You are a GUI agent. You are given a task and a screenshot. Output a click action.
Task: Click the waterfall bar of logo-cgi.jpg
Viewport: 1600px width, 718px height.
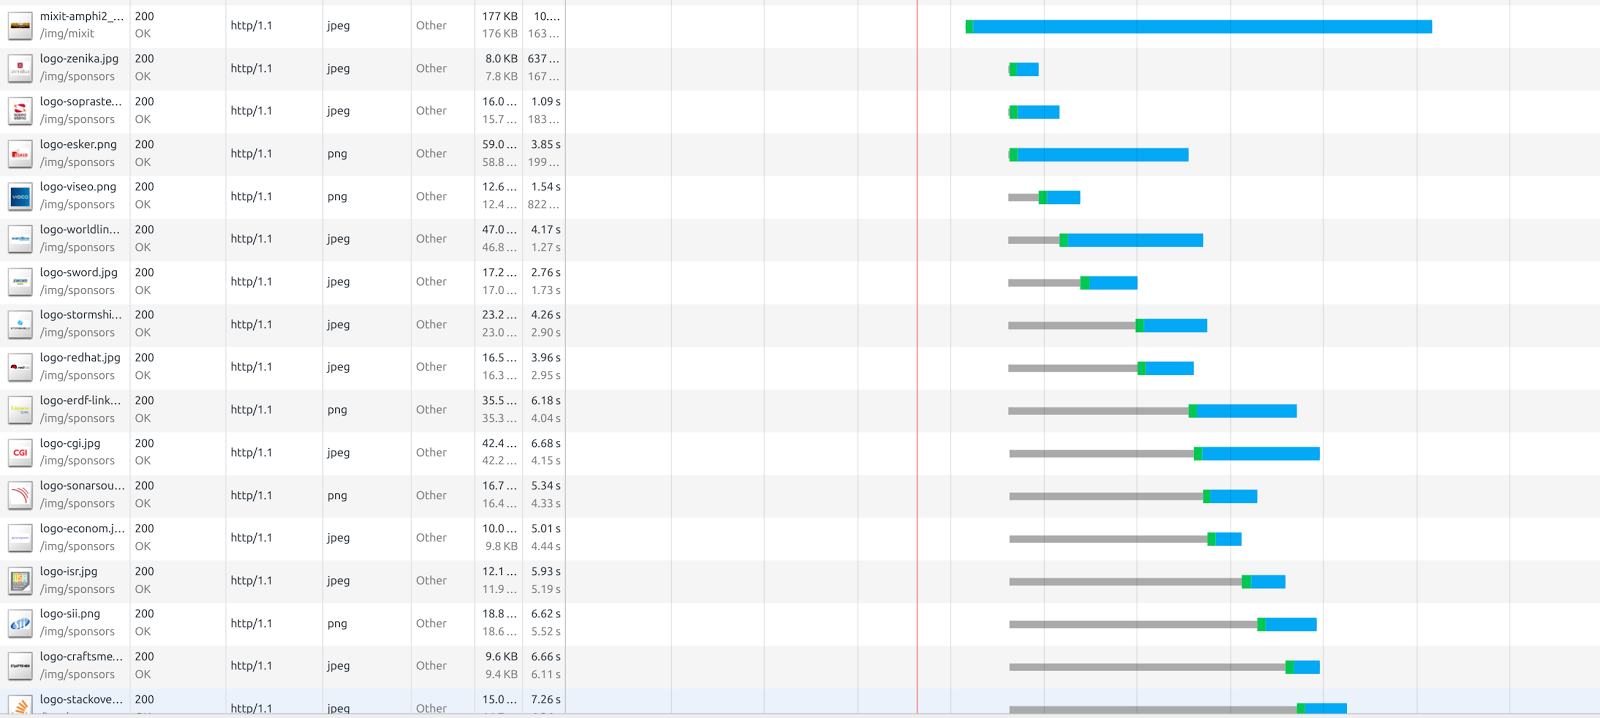coord(1165,454)
